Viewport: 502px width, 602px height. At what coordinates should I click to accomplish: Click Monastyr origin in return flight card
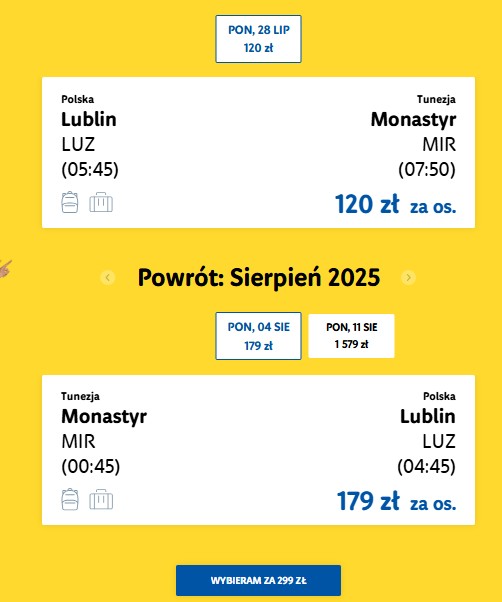(x=104, y=416)
